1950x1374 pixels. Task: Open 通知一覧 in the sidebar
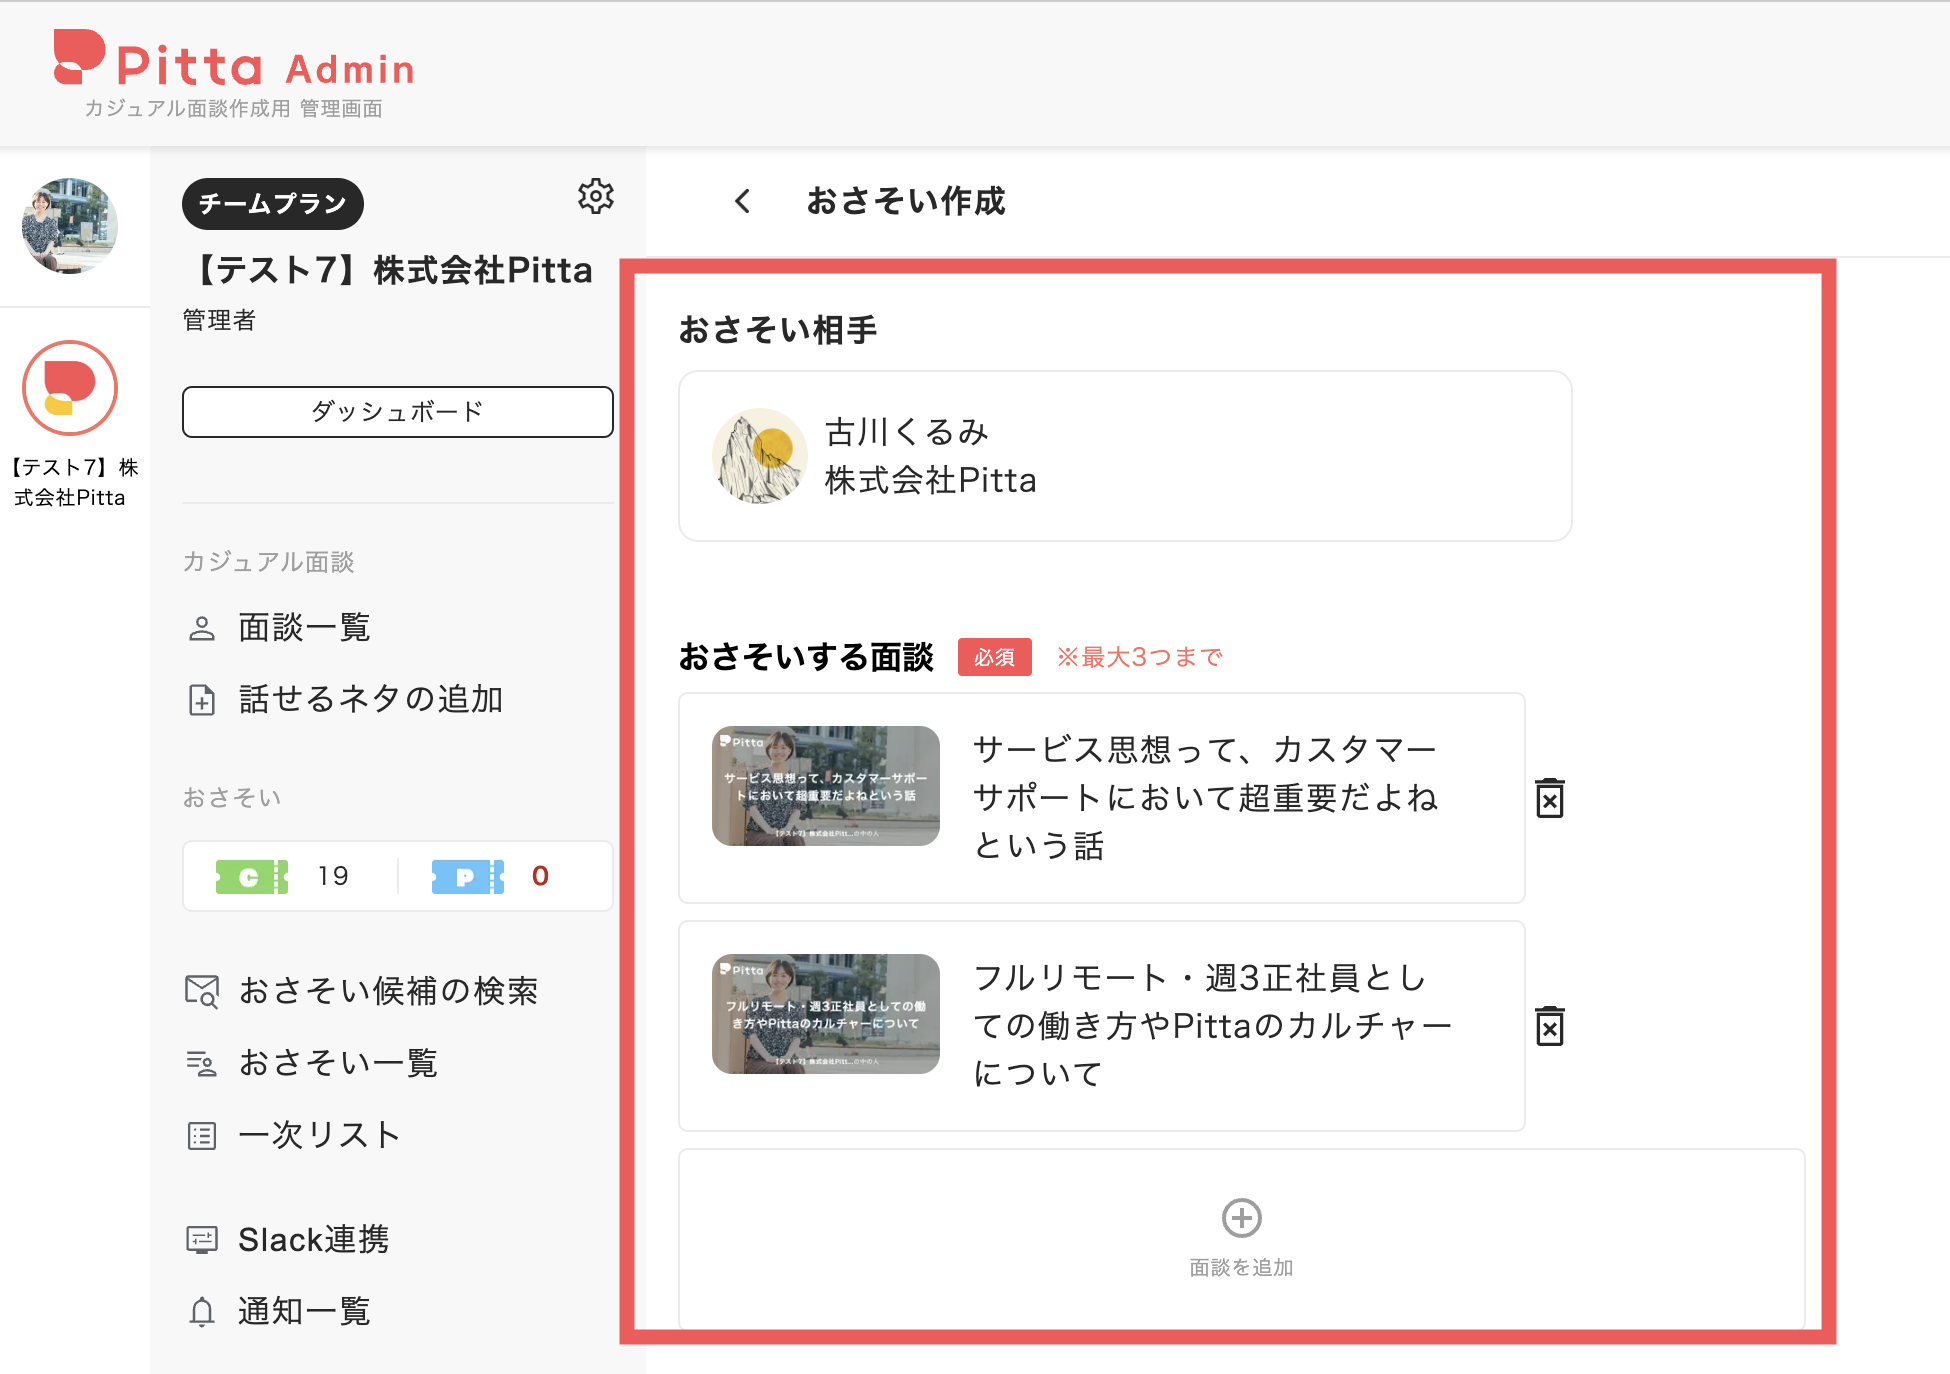tap(304, 1310)
